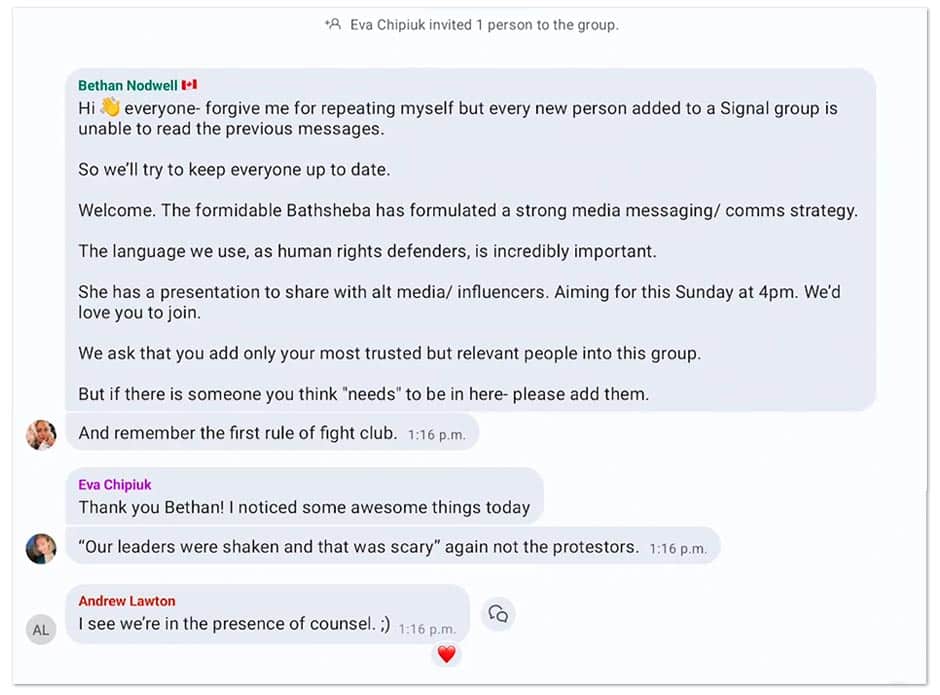940x695 pixels.
Task: Click the red heart reaction under Andrew's message
Action: click(x=446, y=655)
